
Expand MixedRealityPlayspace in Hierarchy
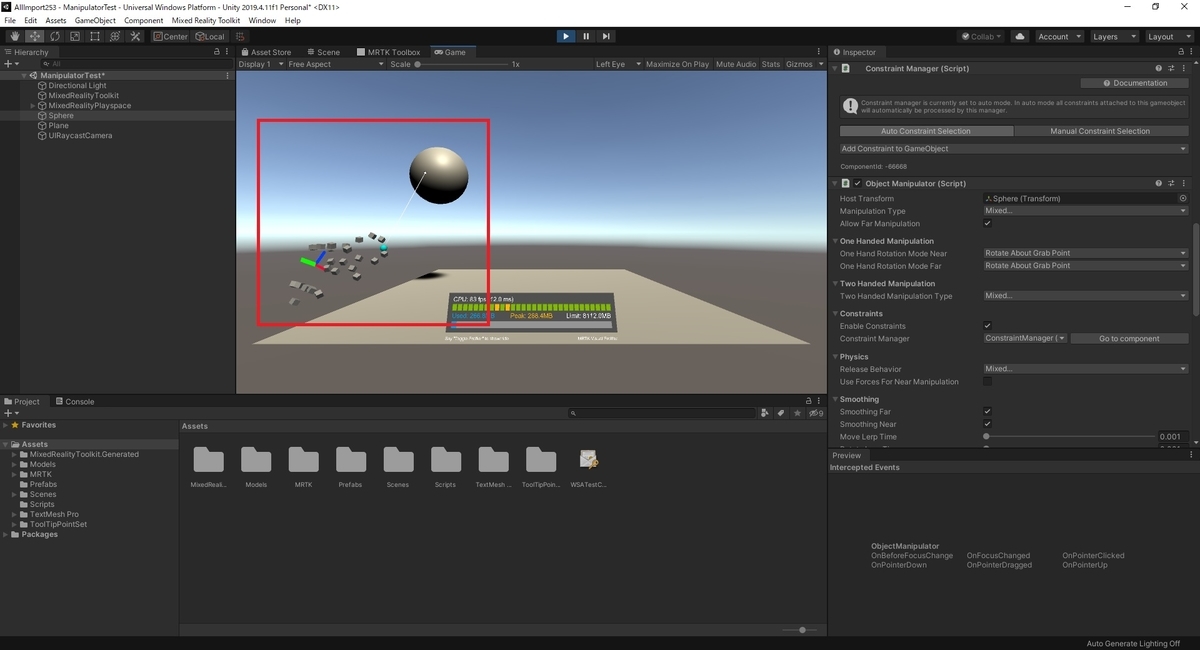point(33,106)
